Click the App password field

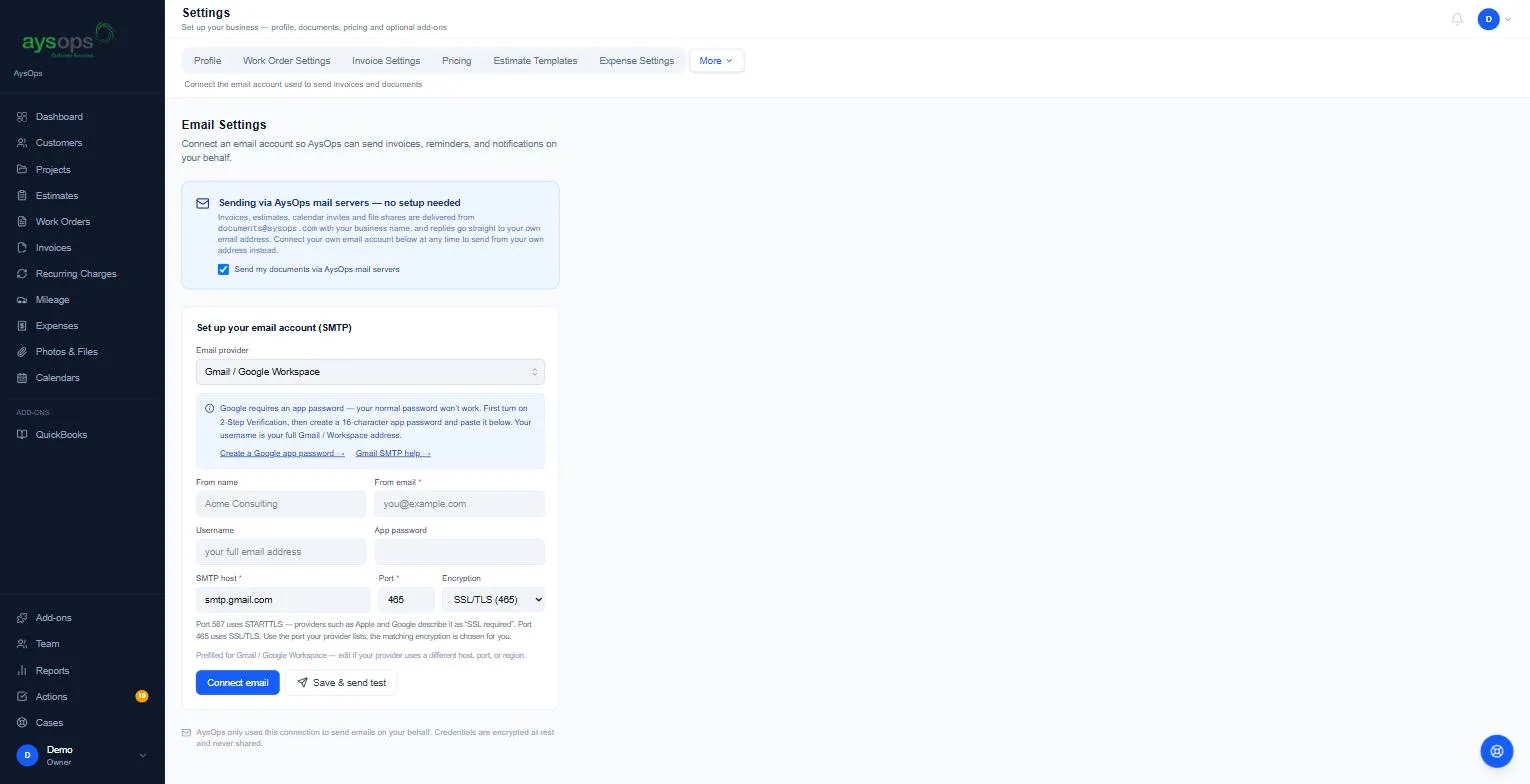tap(460, 552)
